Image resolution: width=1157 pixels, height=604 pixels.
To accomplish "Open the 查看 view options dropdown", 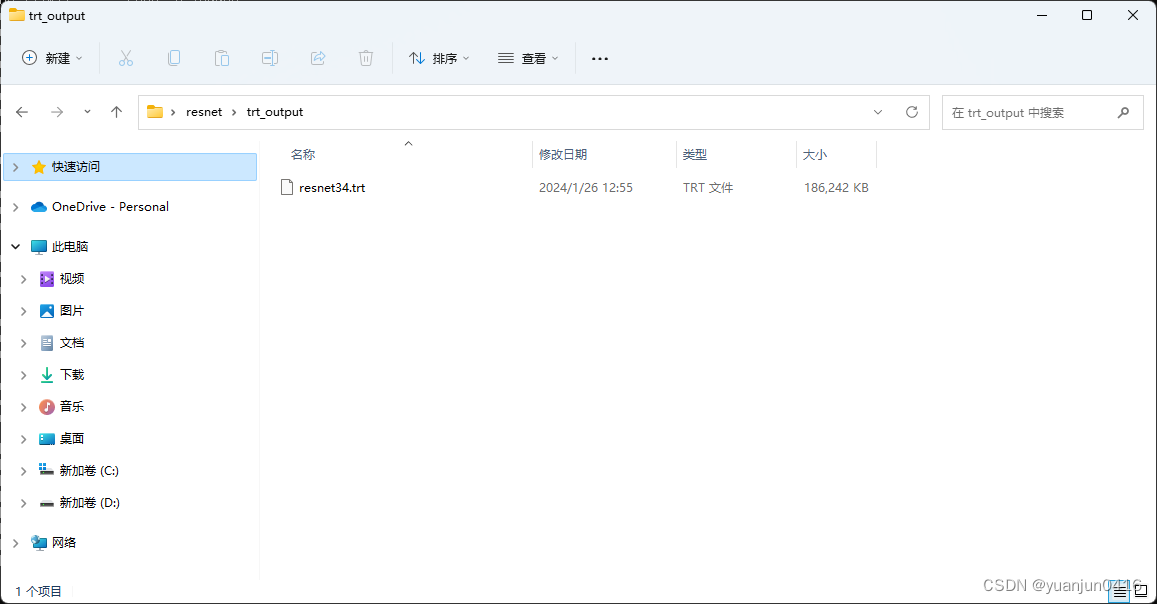I will pos(528,58).
